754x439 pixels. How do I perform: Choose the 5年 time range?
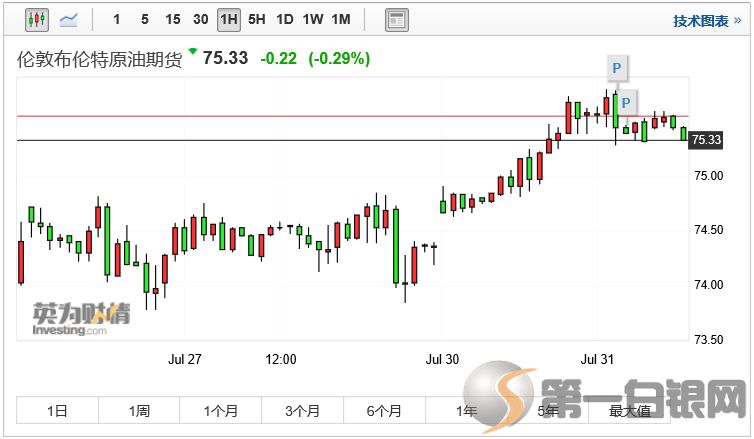[x=548, y=411]
